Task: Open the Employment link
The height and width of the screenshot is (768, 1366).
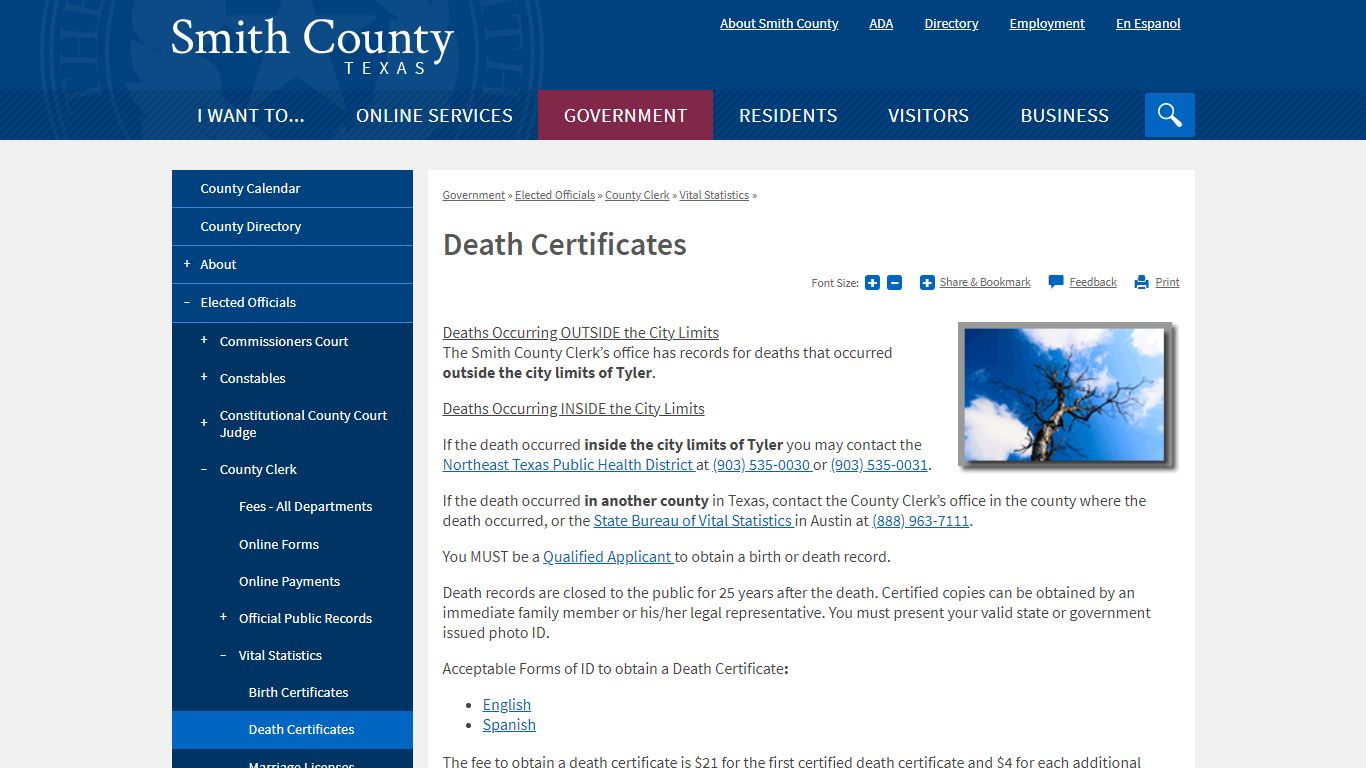Action: pos(1047,24)
